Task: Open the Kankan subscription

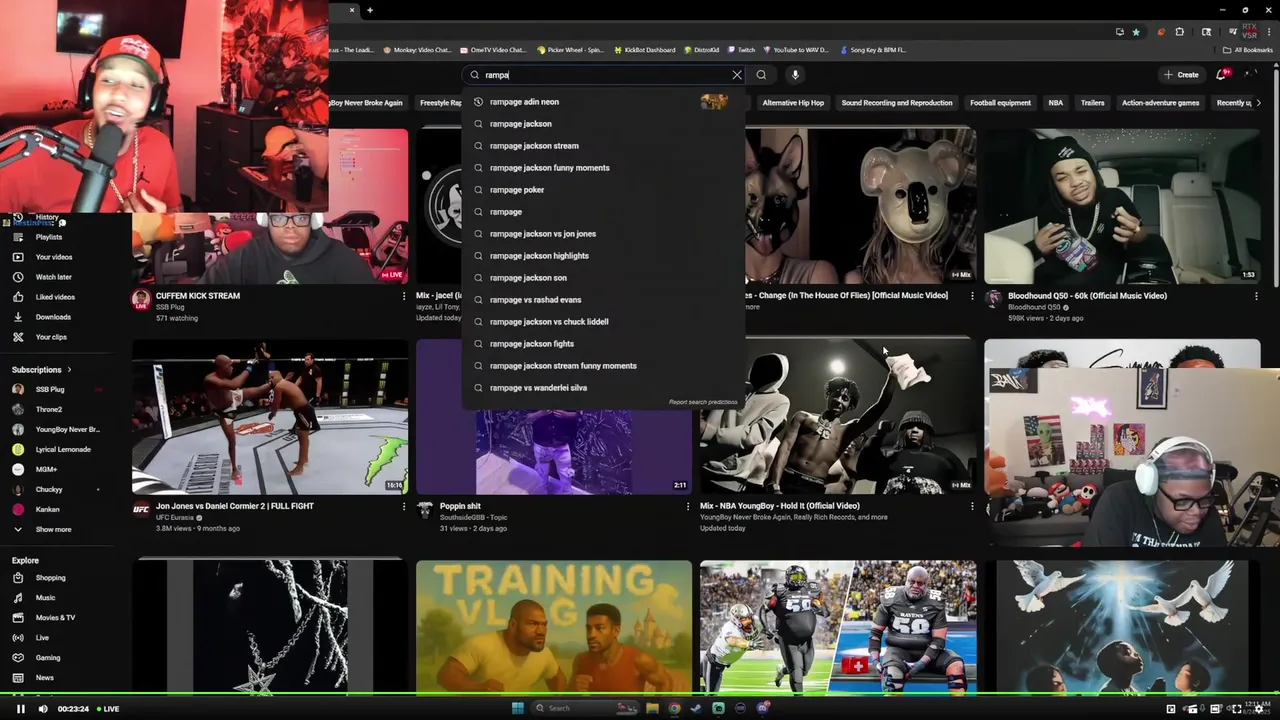Action: [48, 509]
